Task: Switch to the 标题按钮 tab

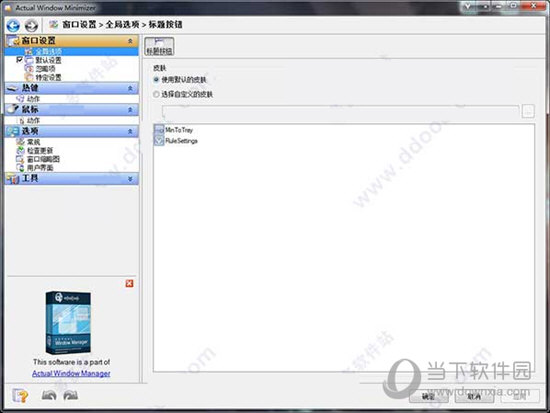Action: point(159,46)
